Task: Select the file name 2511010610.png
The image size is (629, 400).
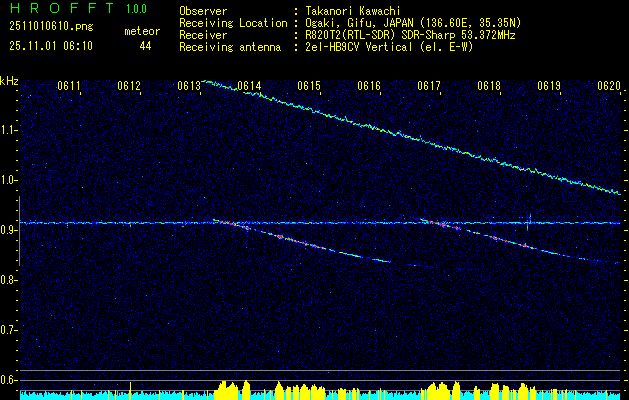Action: click(x=51, y=26)
